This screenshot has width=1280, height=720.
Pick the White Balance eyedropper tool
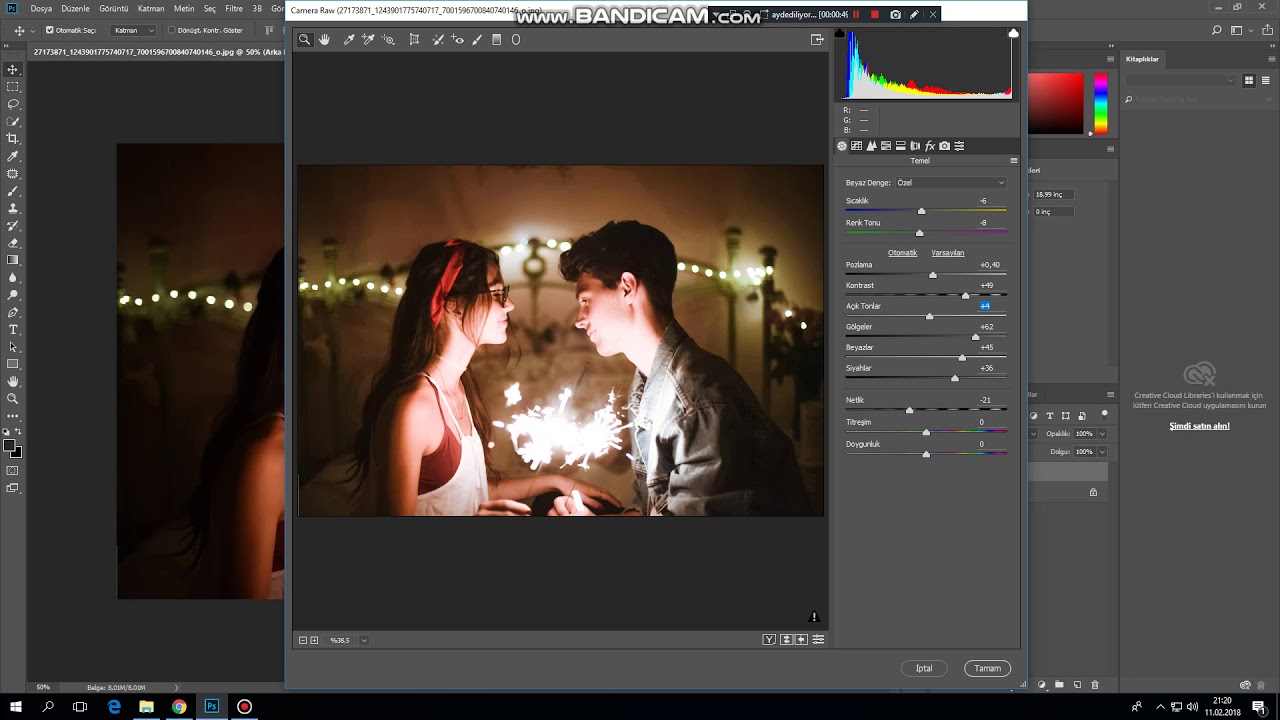click(x=349, y=40)
